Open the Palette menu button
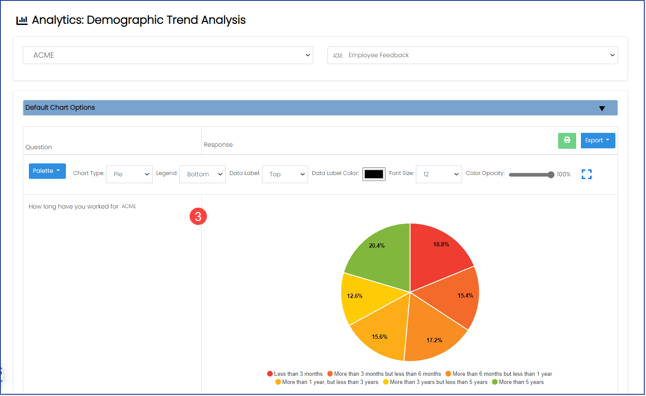The image size is (646, 396). 47,171
